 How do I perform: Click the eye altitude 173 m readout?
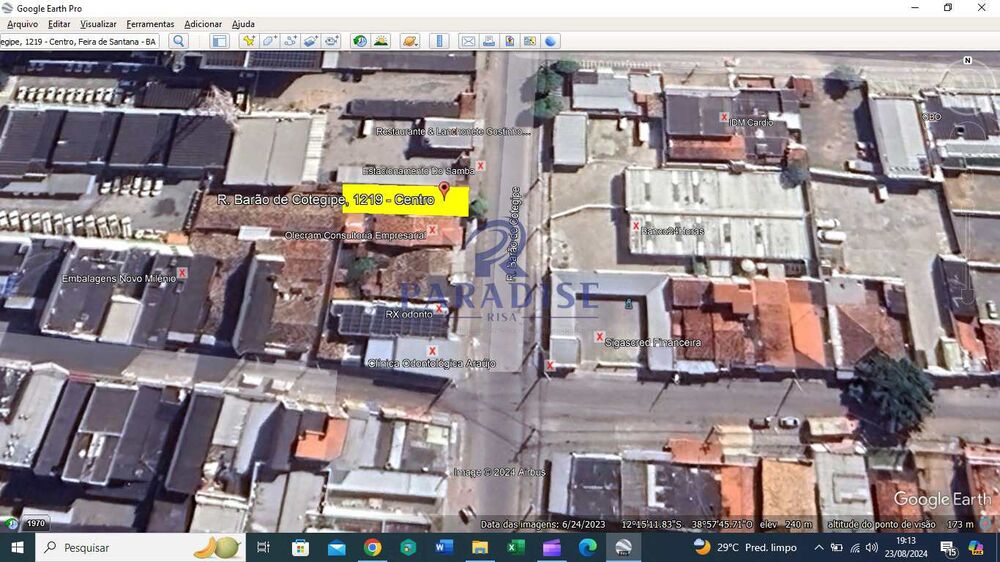coord(901,524)
